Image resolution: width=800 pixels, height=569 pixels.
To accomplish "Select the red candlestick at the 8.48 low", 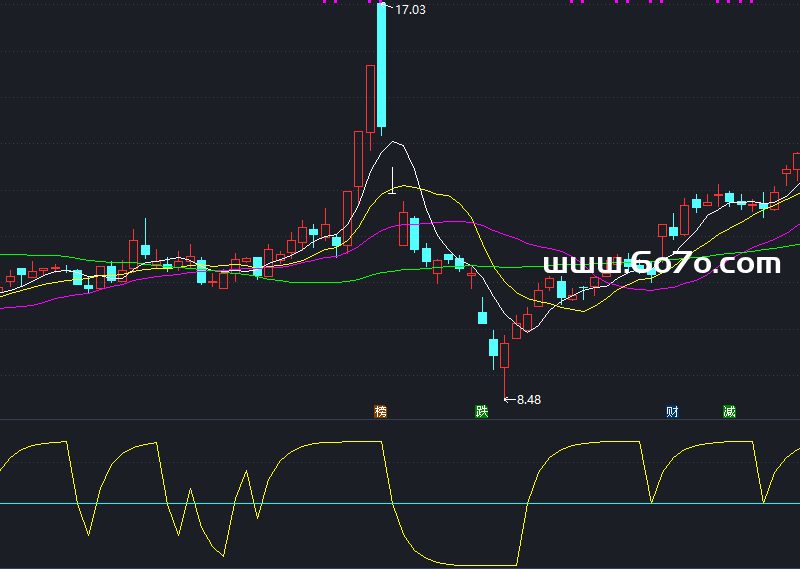I will (x=505, y=355).
